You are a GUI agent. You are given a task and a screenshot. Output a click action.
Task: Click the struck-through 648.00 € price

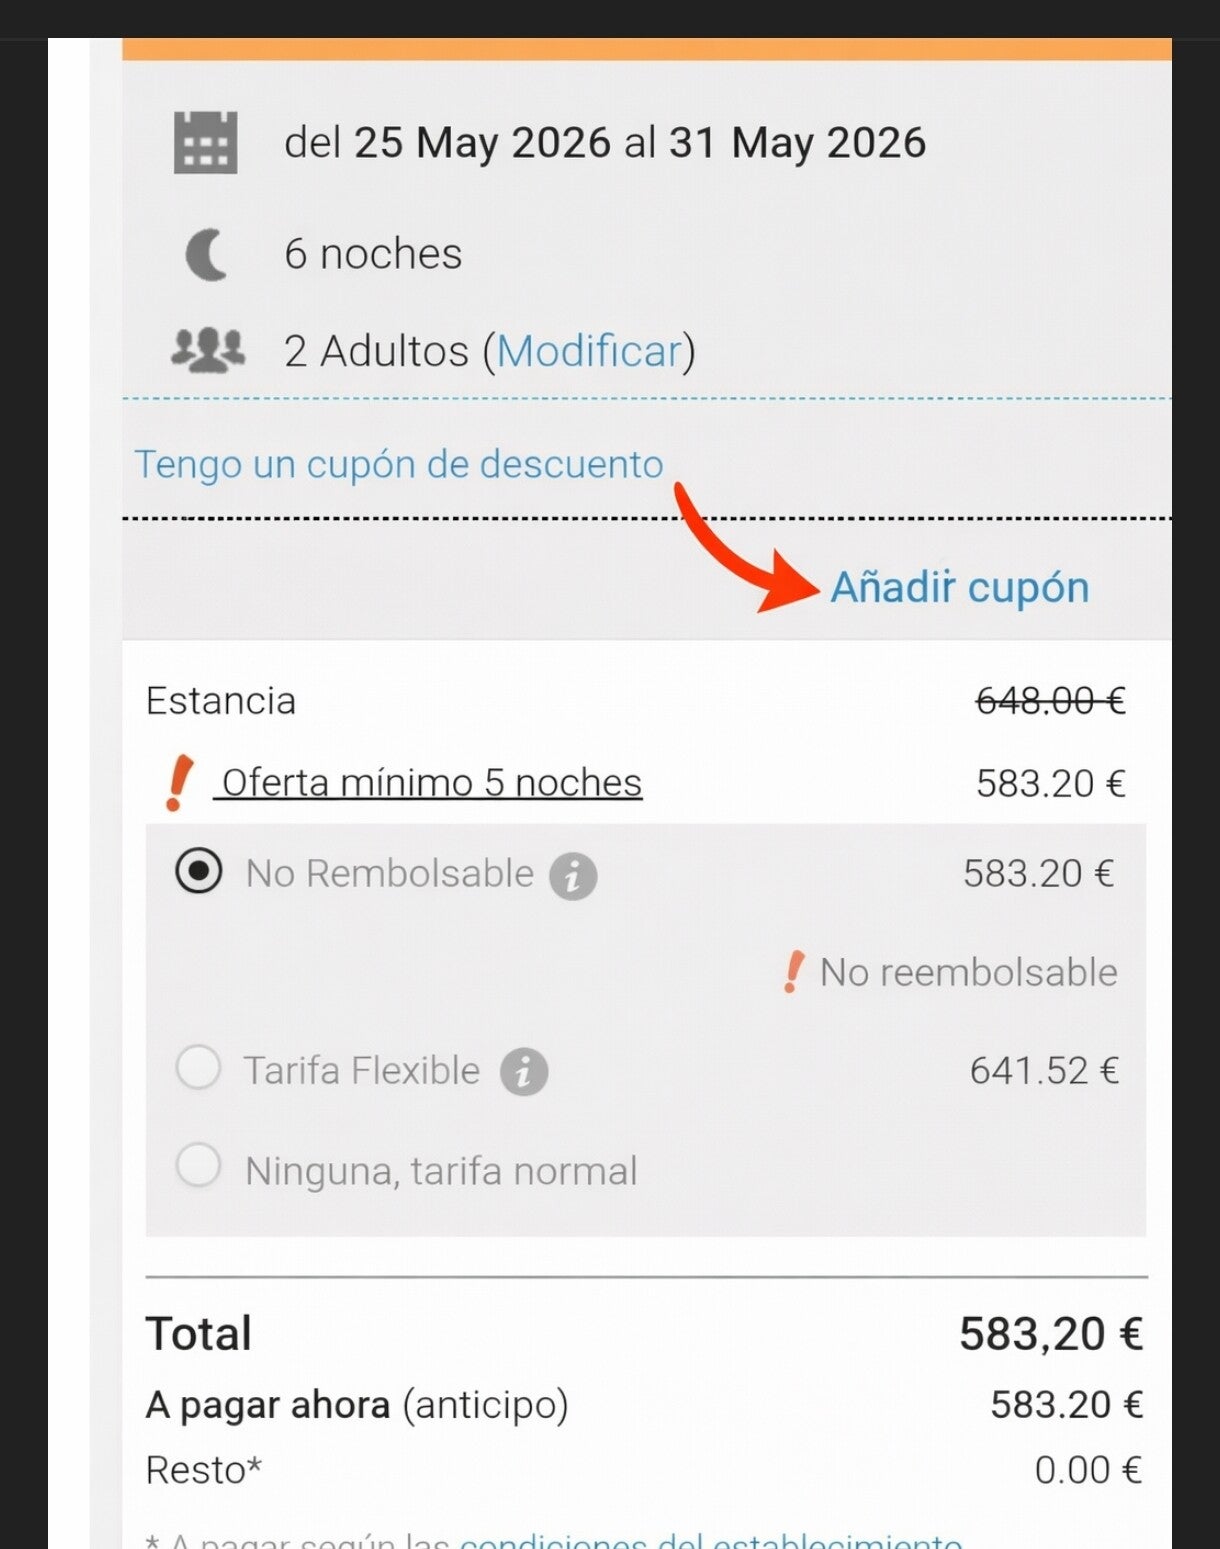[x=1050, y=701]
